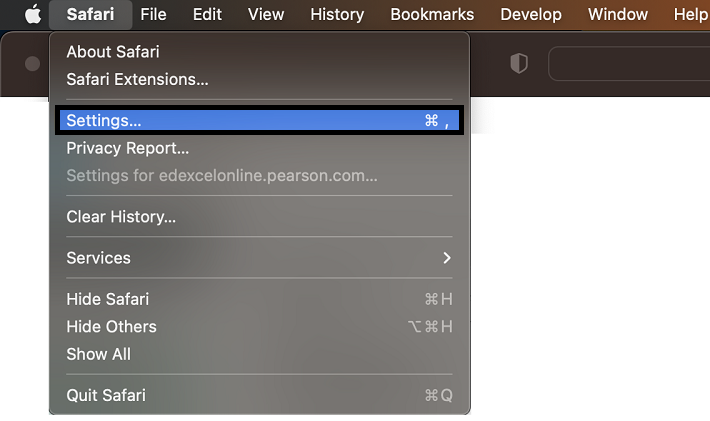Open the View menu
710x421 pixels.
tap(266, 14)
